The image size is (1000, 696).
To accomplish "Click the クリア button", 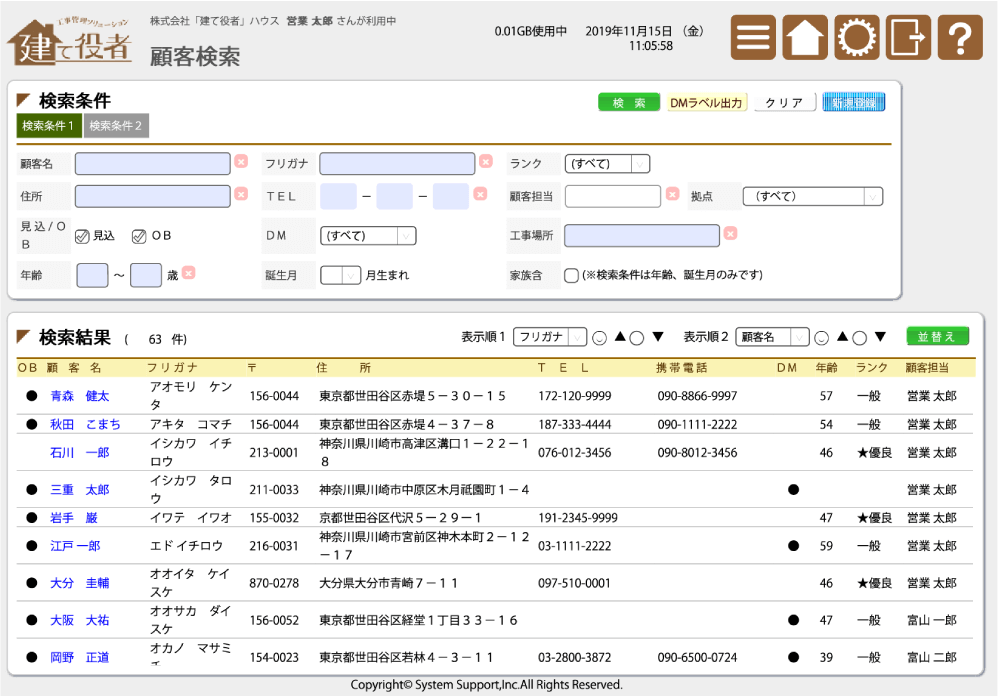I will click(784, 103).
